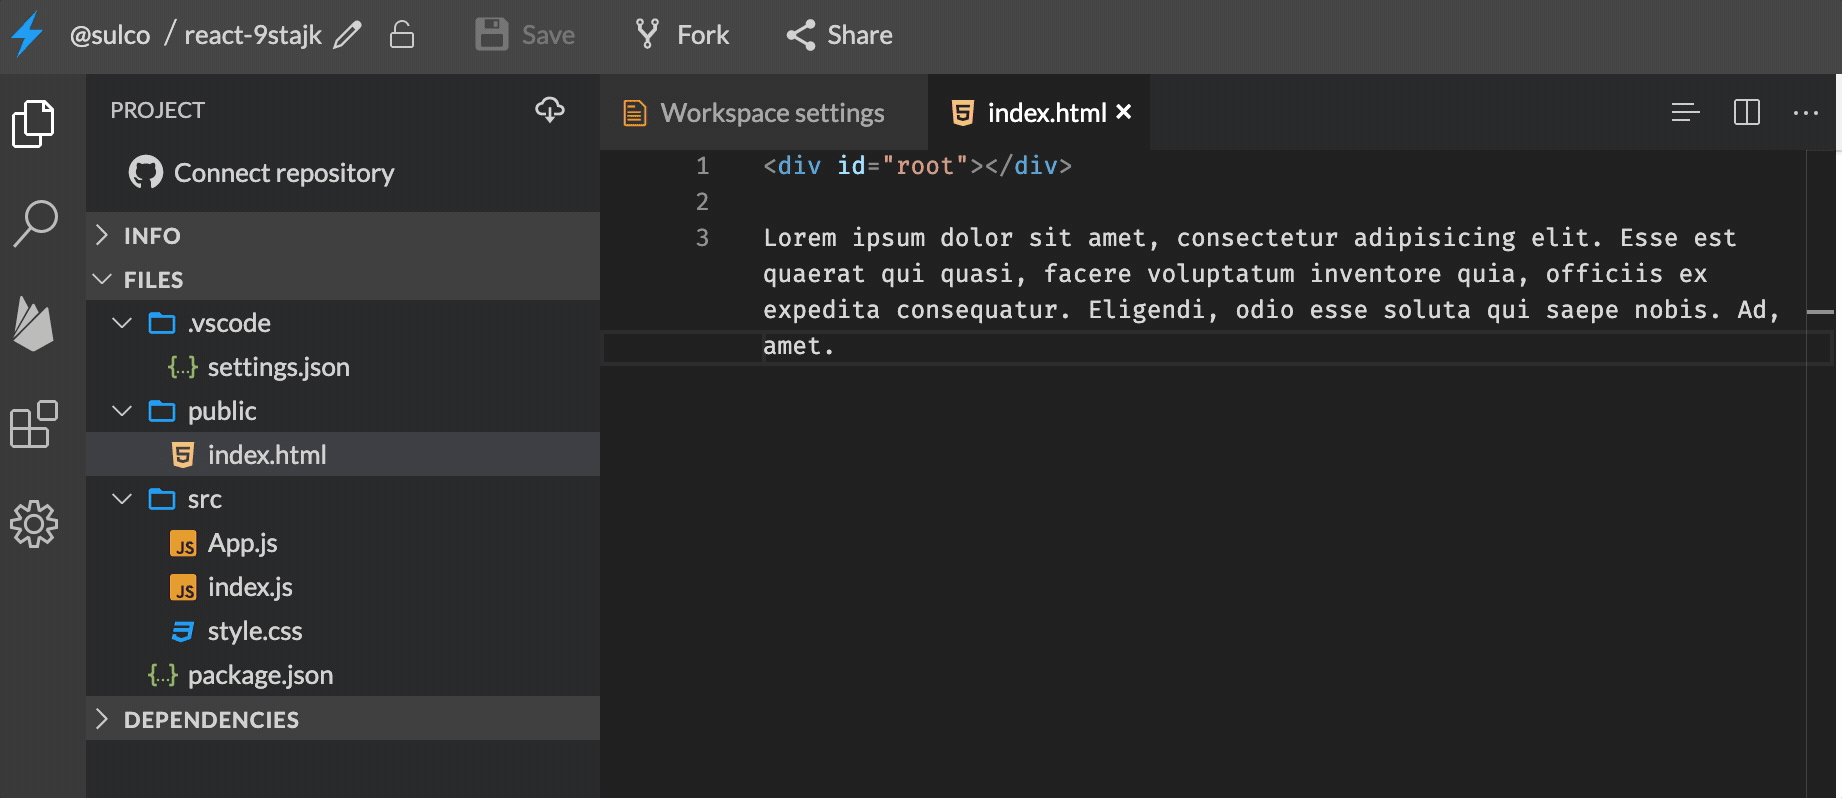Open the Search panel in sidebar
This screenshot has height=798, width=1842.
[x=35, y=223]
